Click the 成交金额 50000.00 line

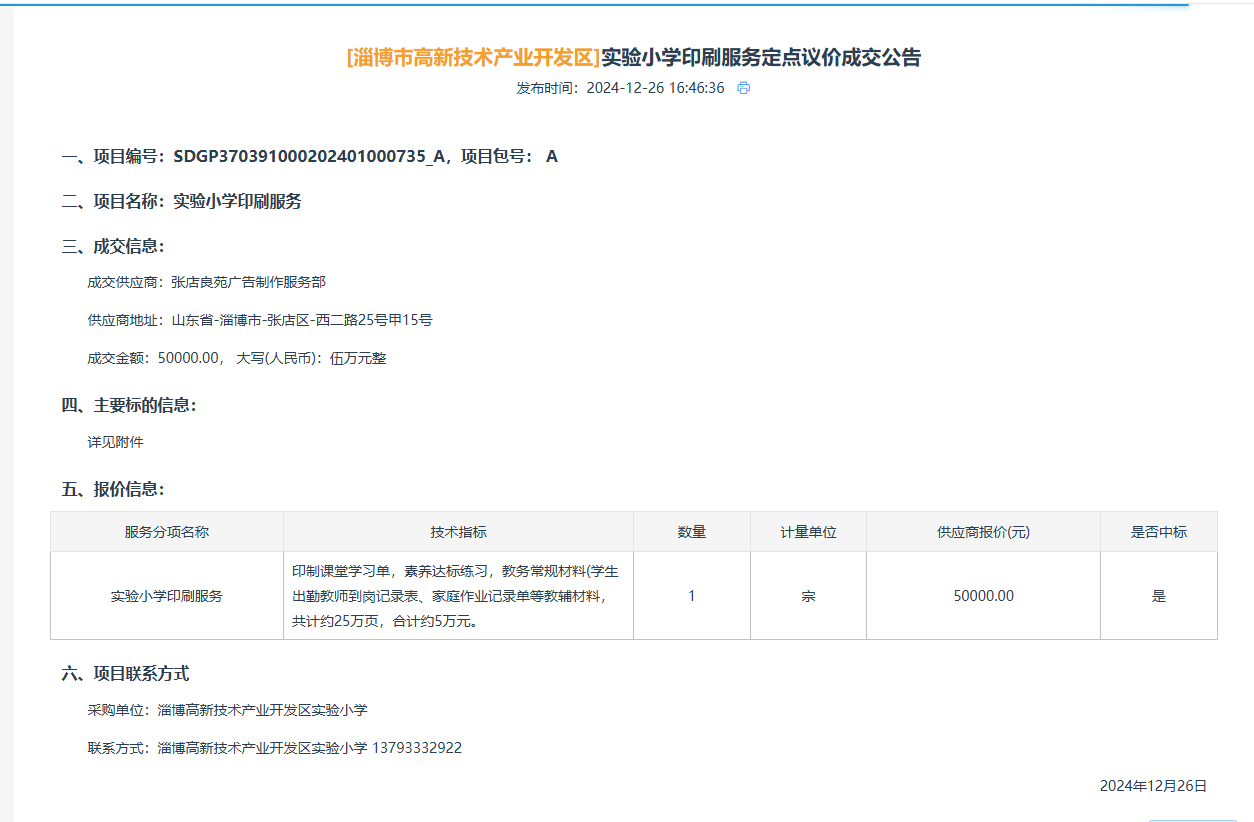(x=237, y=358)
